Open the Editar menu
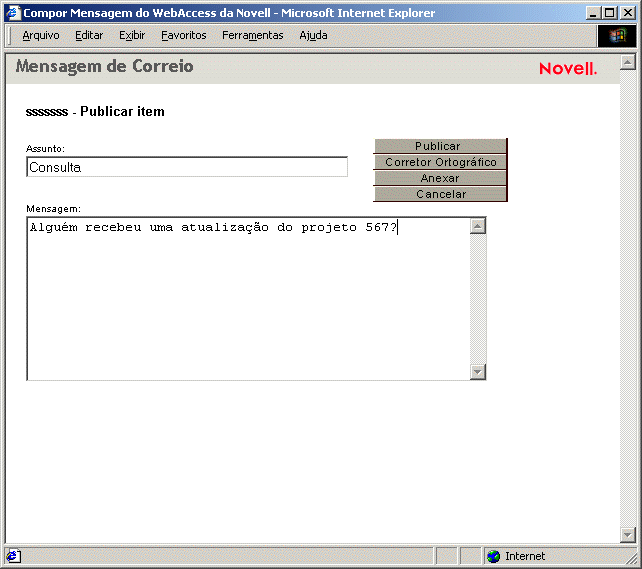 [89, 36]
